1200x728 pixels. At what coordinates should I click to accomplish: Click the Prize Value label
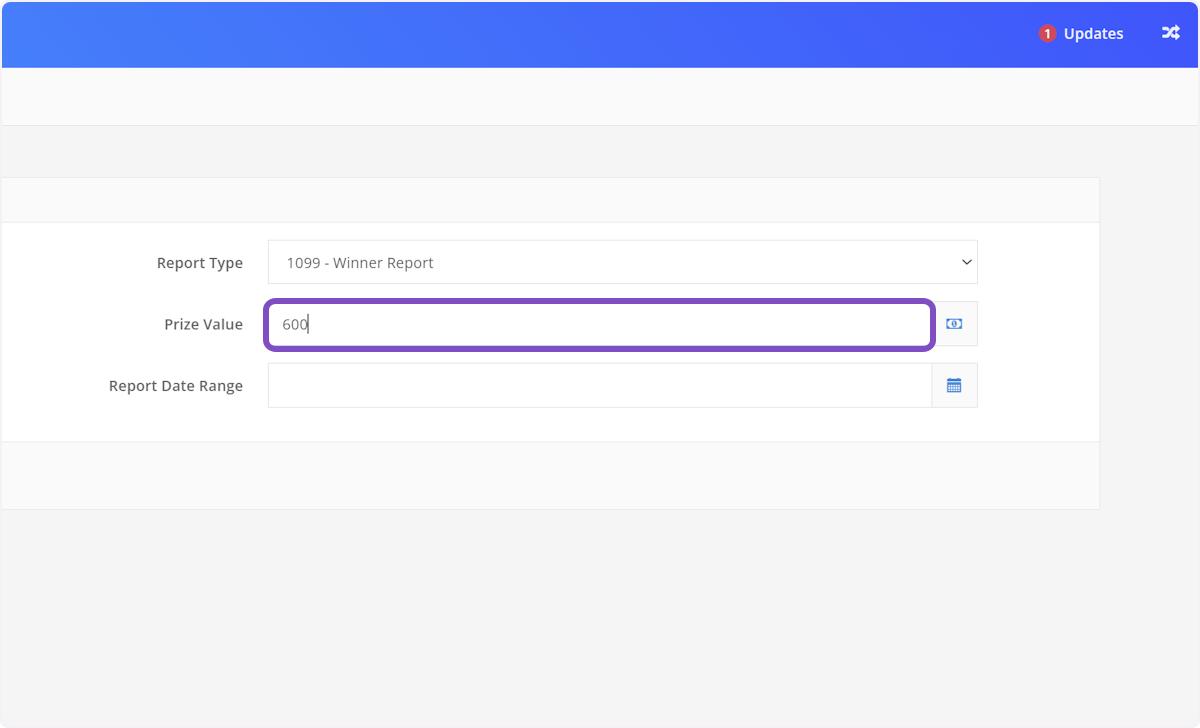click(204, 324)
